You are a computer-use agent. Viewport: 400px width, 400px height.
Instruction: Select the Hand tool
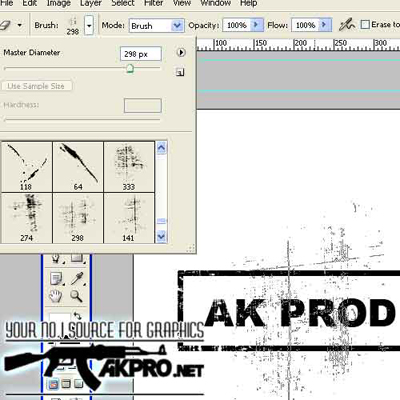56,296
